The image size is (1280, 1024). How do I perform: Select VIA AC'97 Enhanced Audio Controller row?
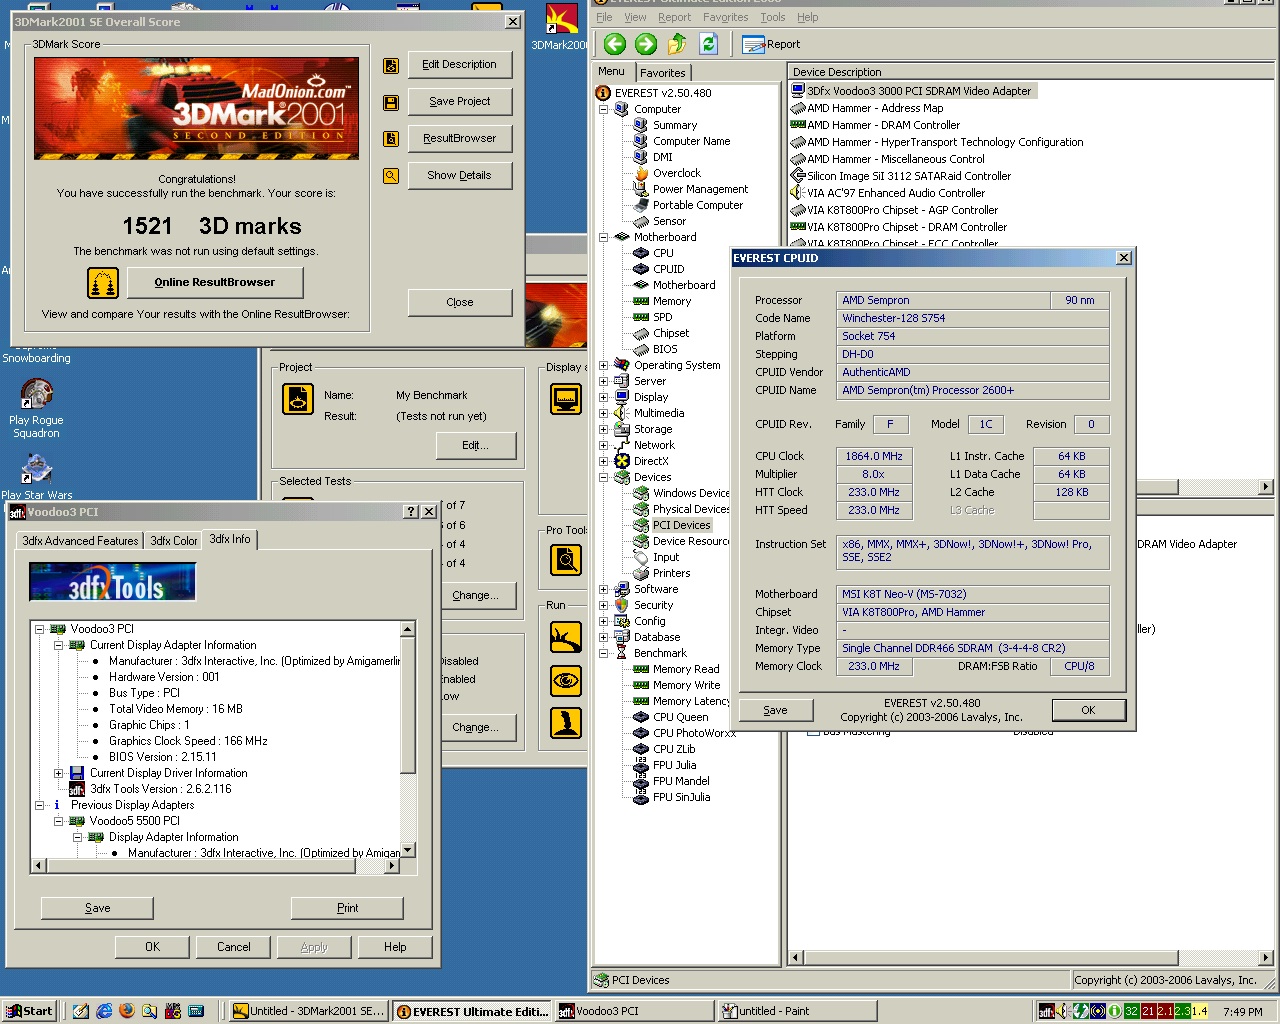pos(888,193)
